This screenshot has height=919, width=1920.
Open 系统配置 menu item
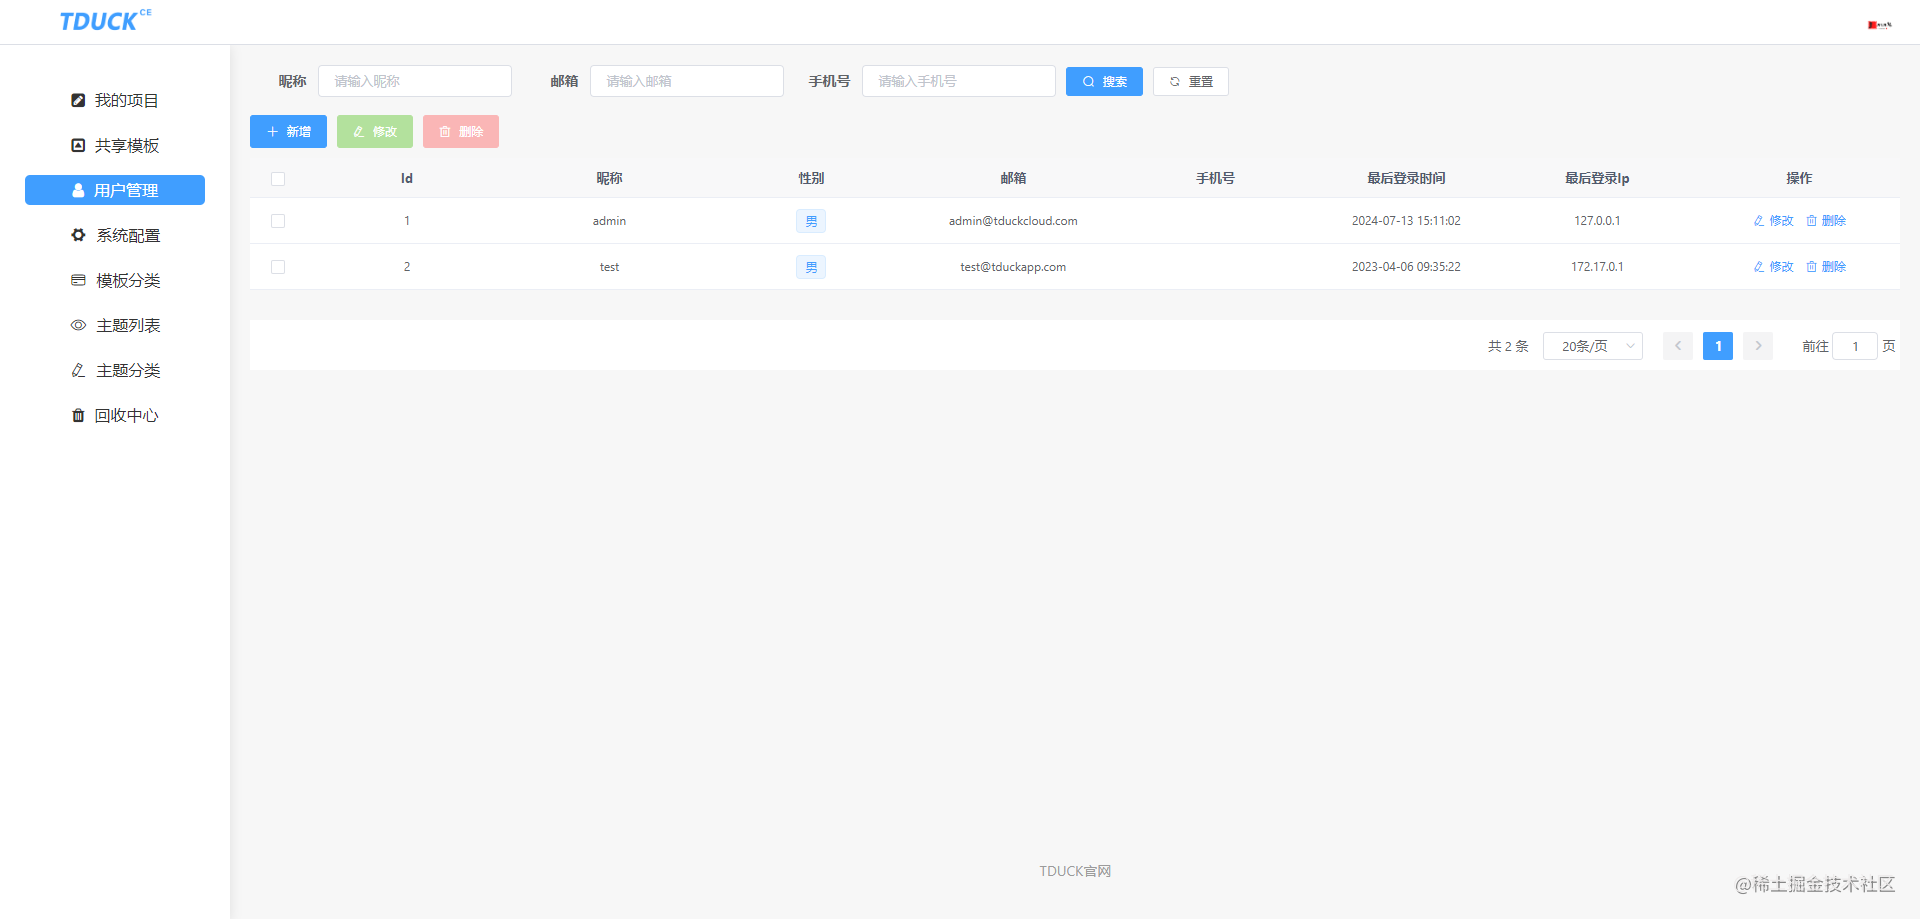115,235
